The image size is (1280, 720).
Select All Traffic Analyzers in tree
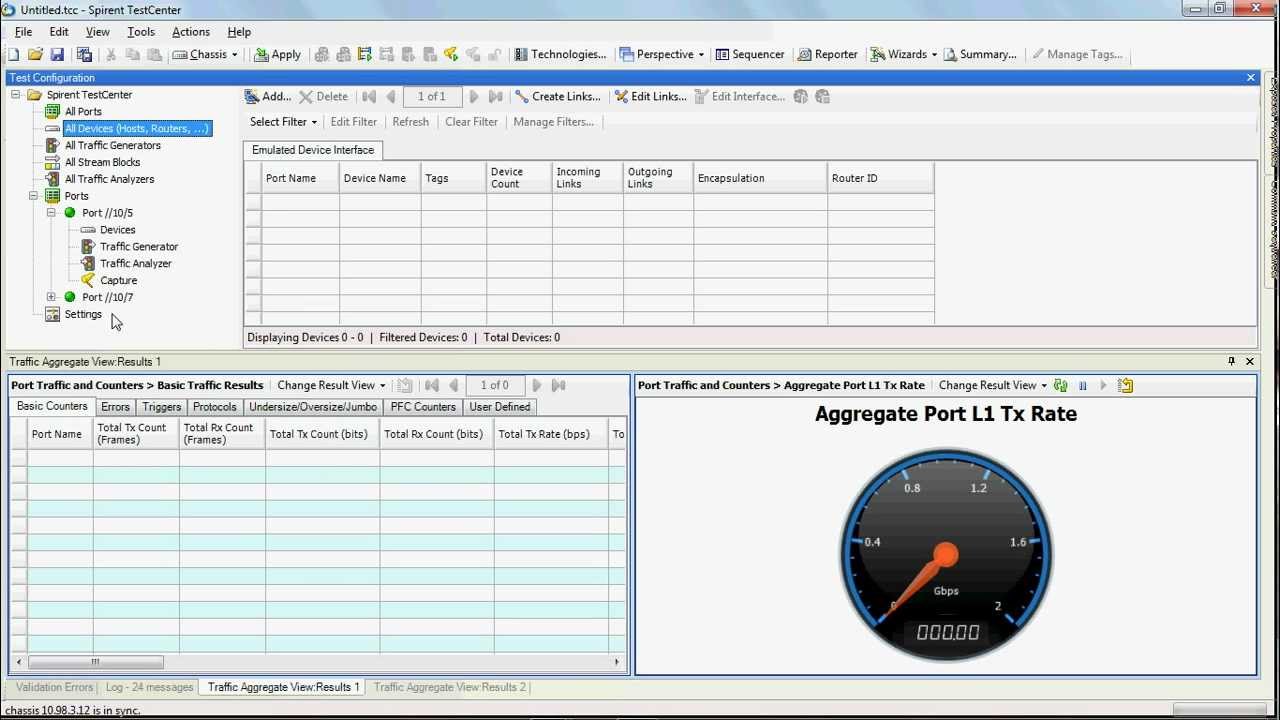109,179
